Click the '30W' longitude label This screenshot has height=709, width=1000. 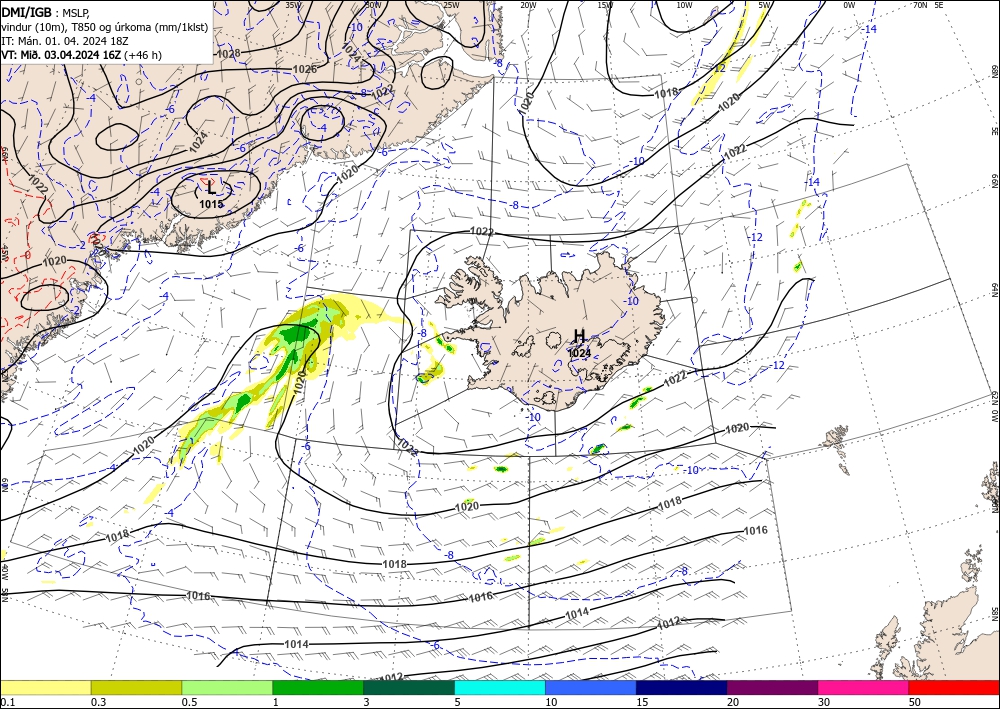pos(373,5)
